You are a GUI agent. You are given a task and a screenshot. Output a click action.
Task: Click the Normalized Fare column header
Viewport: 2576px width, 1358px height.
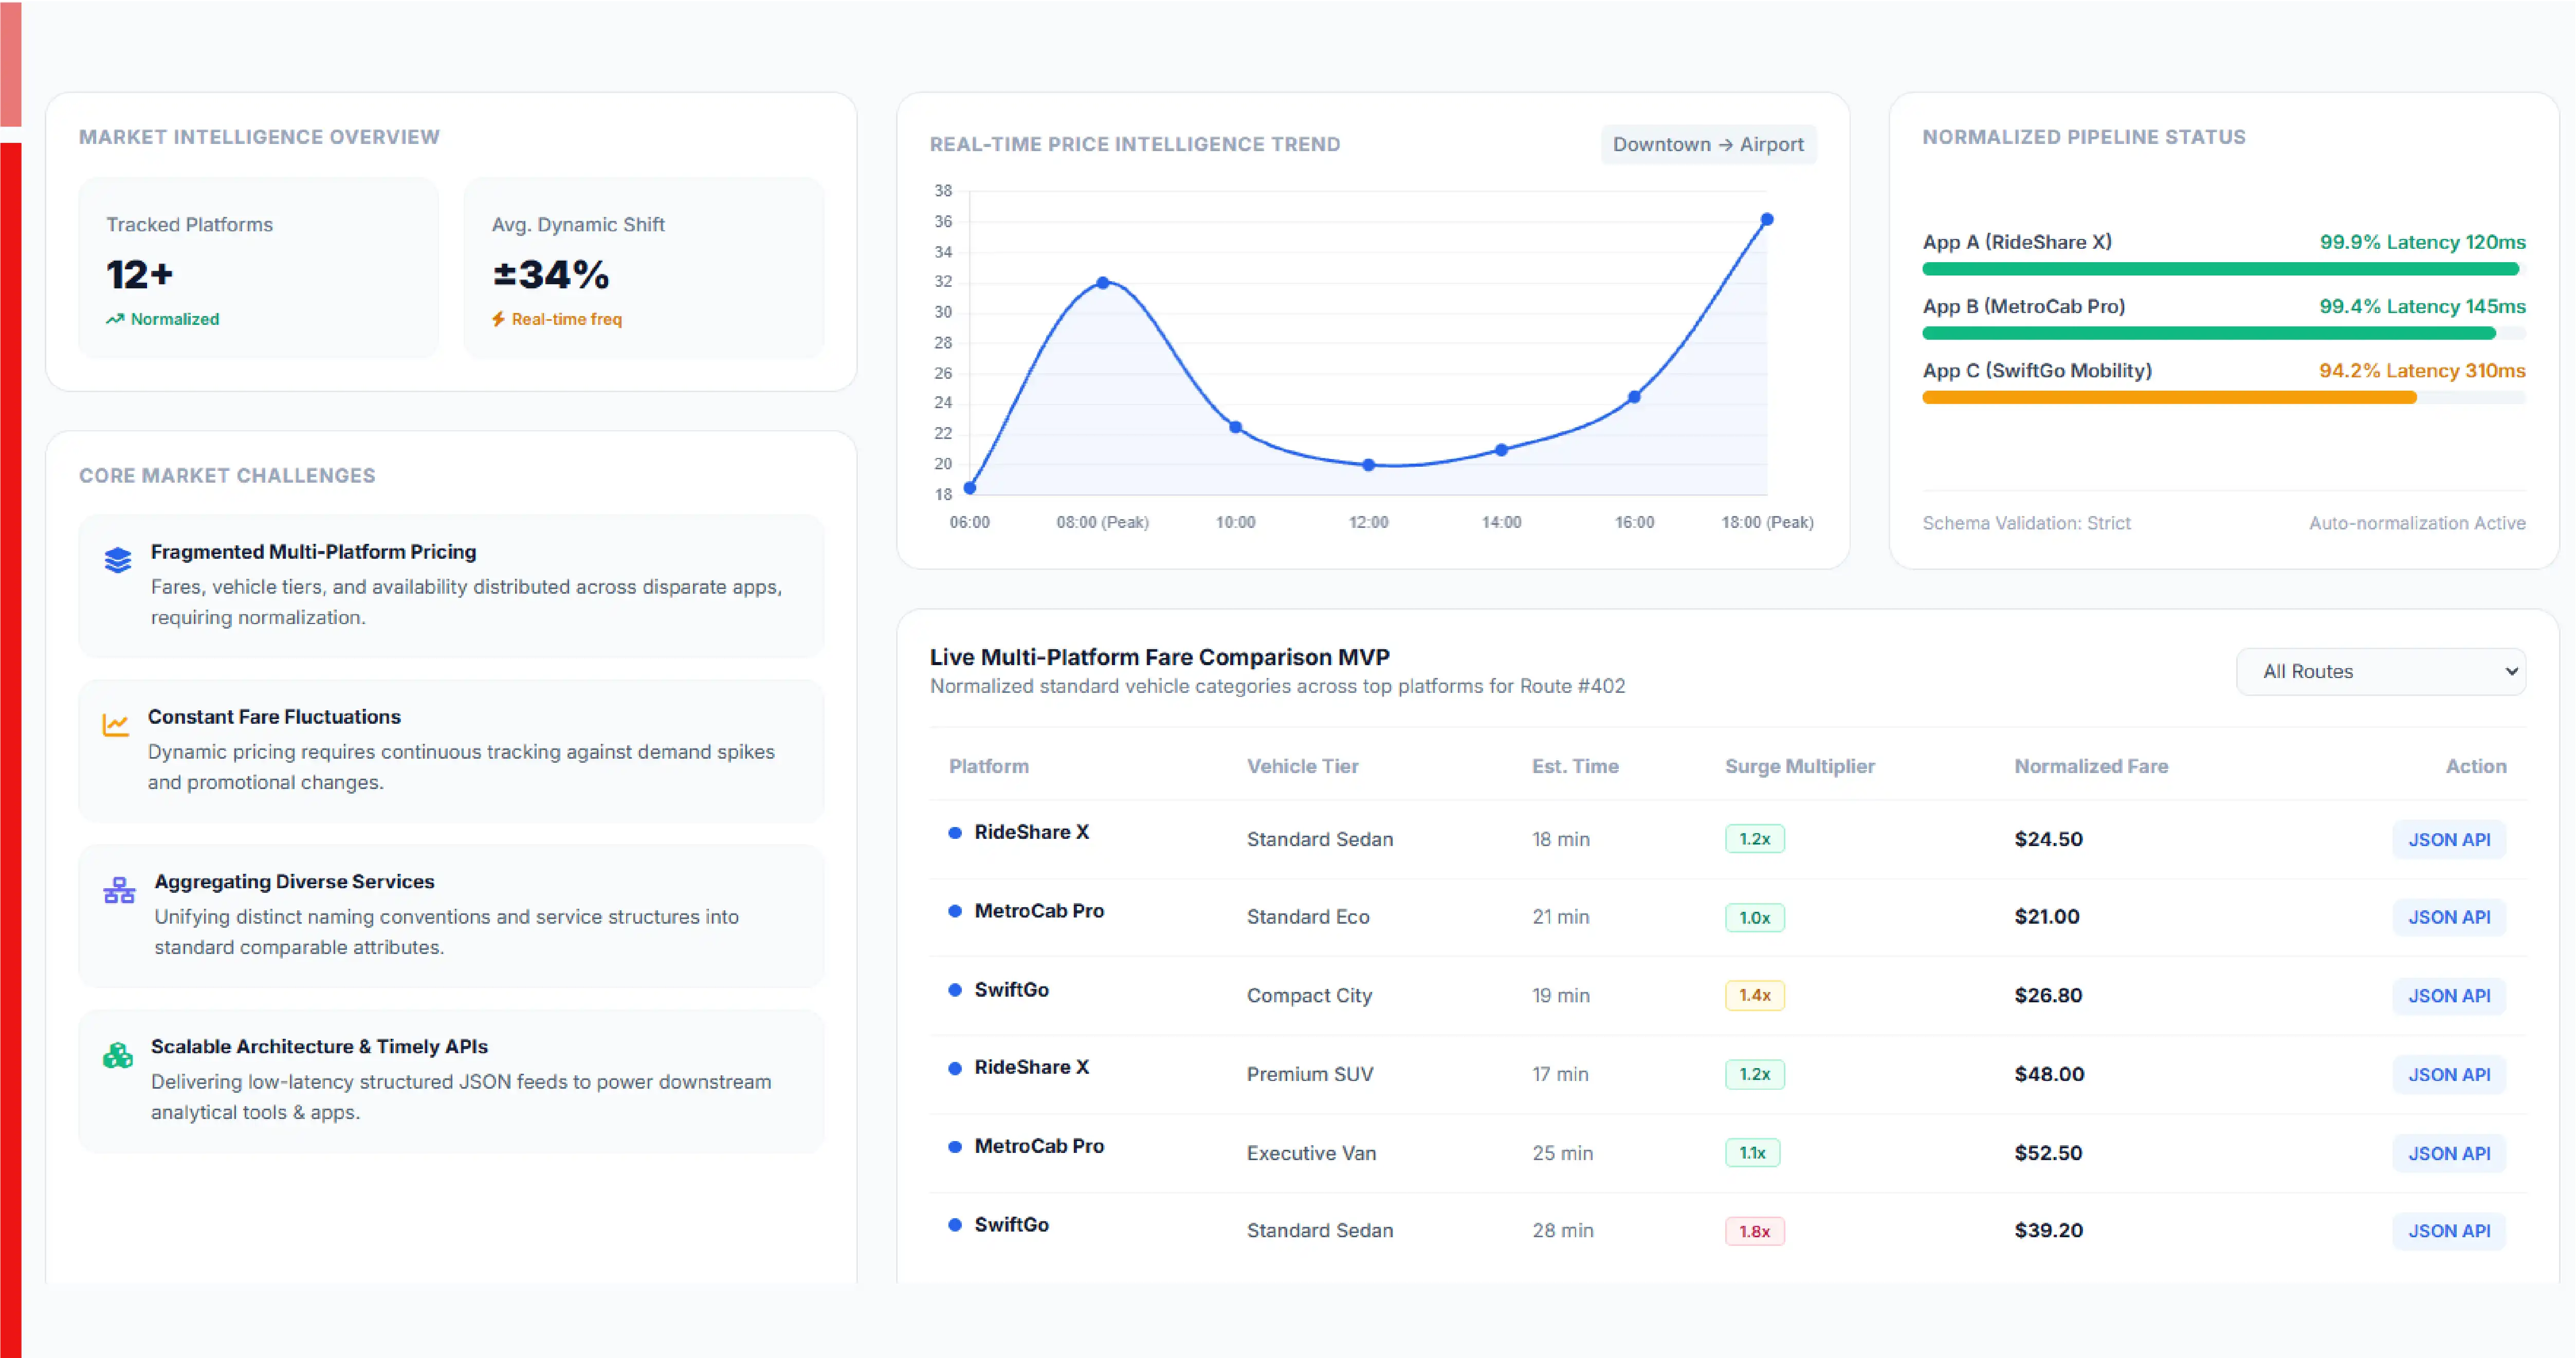[2091, 766]
